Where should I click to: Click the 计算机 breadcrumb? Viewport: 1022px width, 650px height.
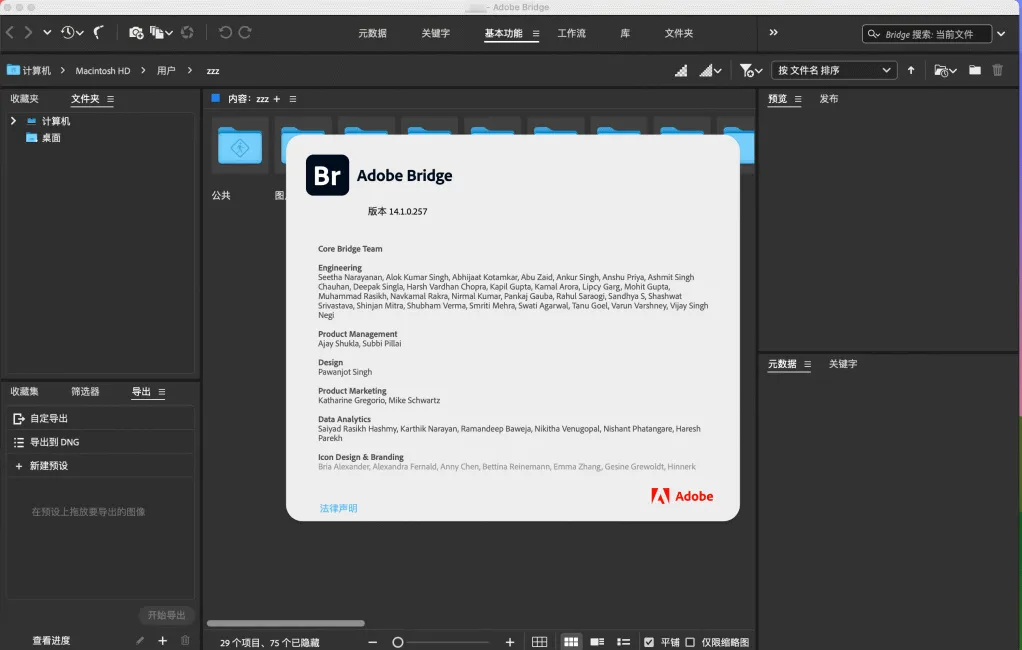(29, 70)
